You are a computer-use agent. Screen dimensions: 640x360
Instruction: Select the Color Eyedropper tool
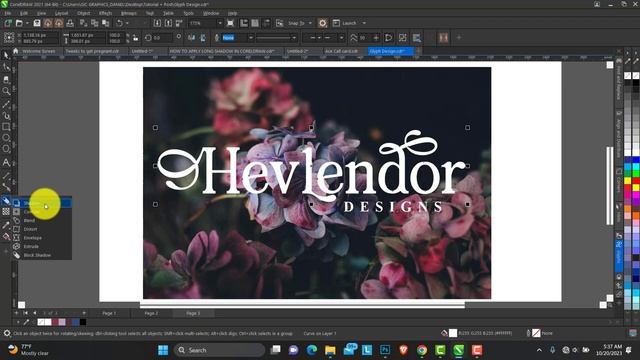6,224
